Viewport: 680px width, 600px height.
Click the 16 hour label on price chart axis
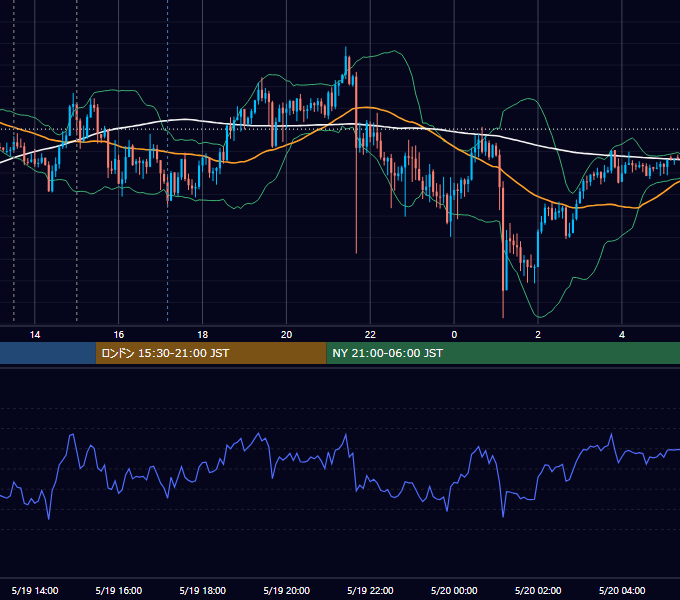[118, 335]
